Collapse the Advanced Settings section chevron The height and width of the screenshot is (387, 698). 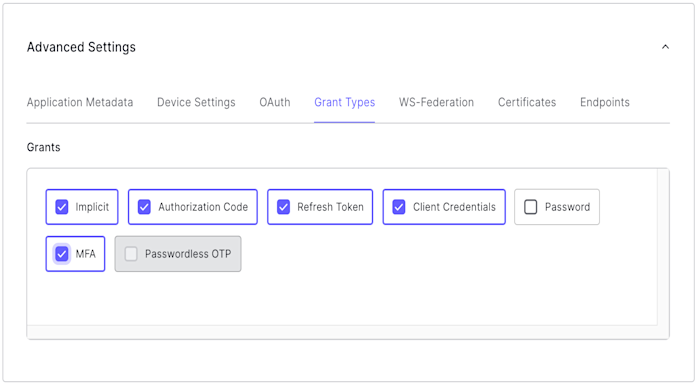click(665, 47)
